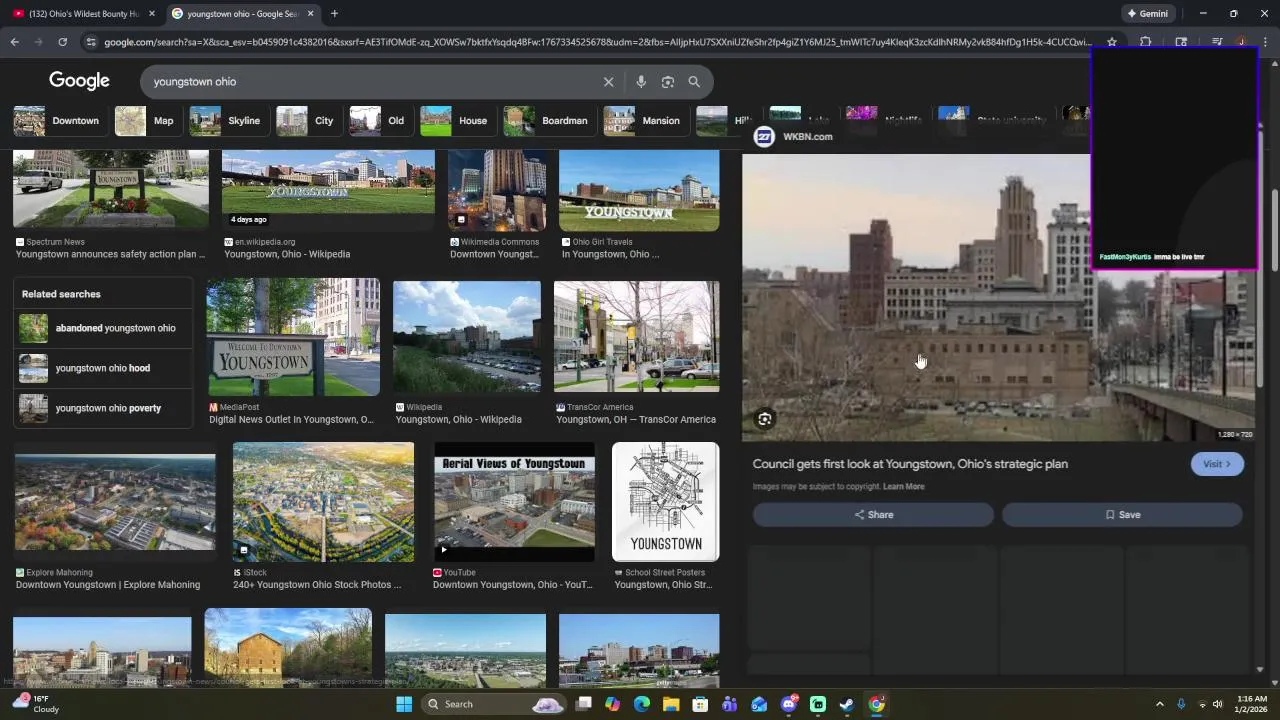This screenshot has height=720, width=1280.
Task: Open Task View from the taskbar
Action: pos(584,704)
